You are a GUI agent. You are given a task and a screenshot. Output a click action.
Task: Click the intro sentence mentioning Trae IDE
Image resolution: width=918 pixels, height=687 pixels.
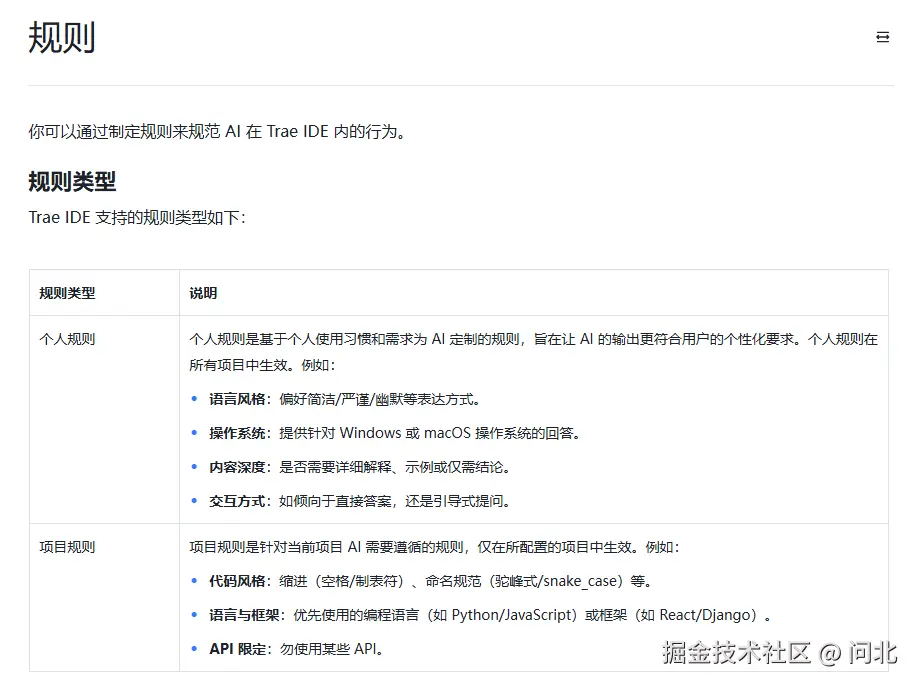(x=216, y=131)
